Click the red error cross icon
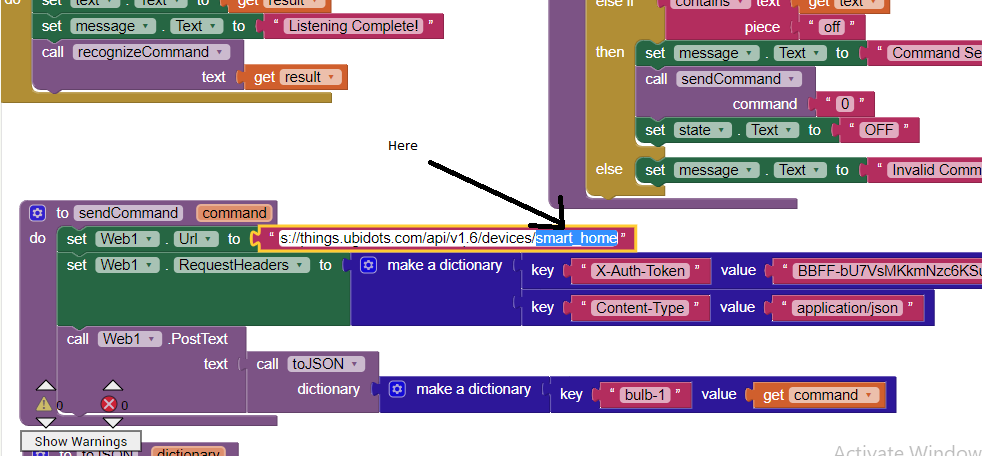 pyautogui.click(x=109, y=404)
